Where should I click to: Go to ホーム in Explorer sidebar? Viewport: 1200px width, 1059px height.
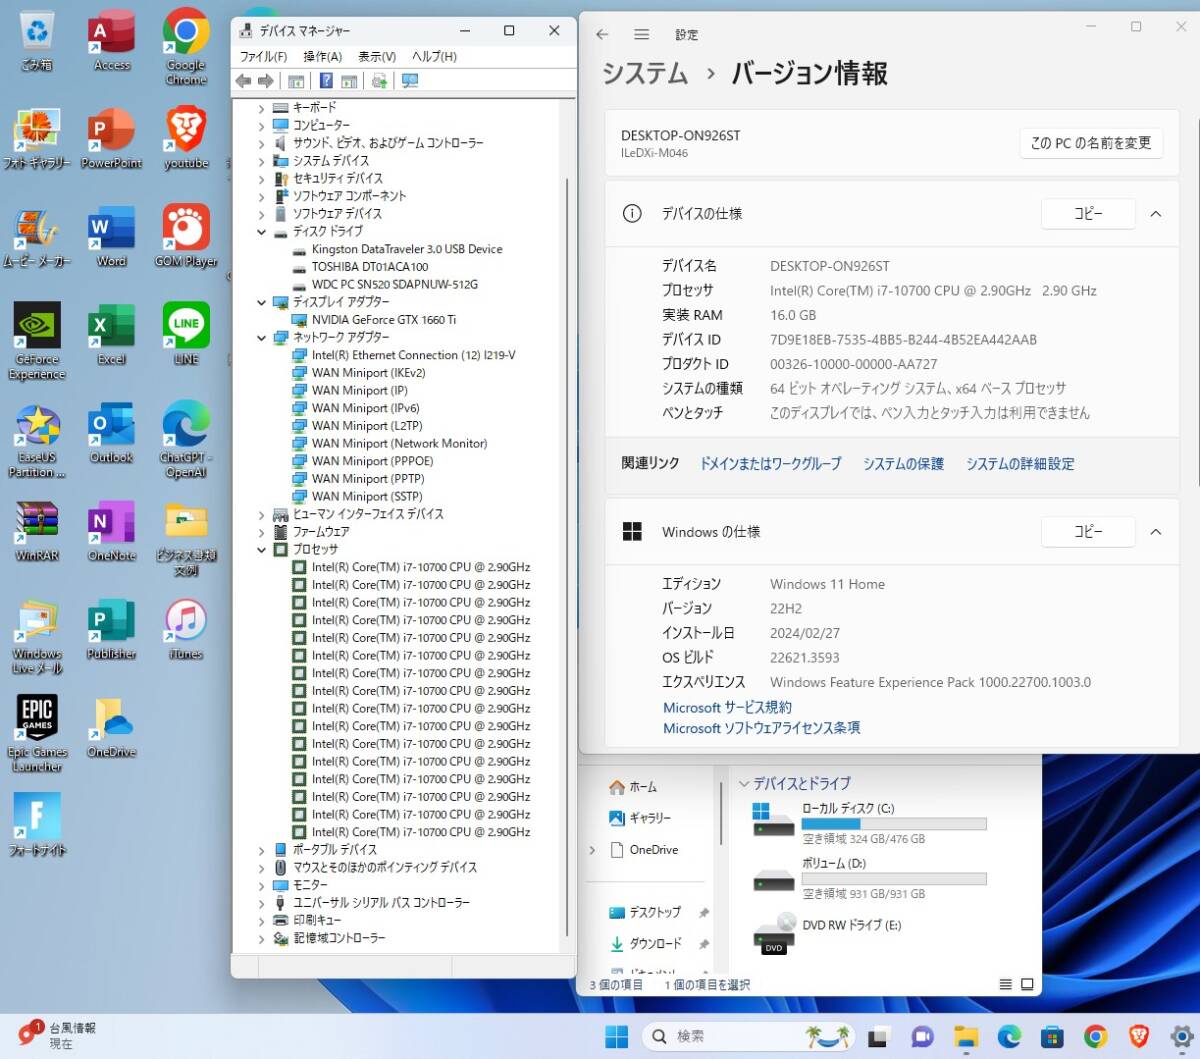(x=633, y=787)
